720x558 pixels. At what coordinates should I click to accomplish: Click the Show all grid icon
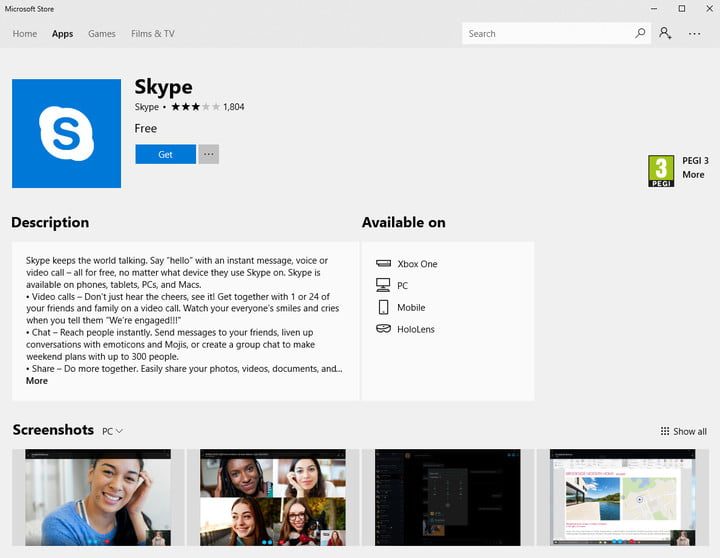click(x=665, y=431)
